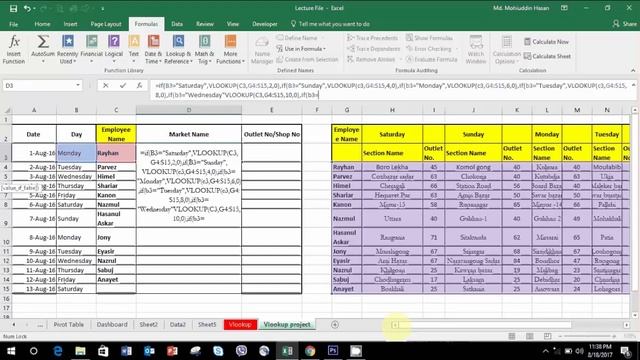Image resolution: width=640 pixels, height=360 pixels.
Task: Click the Select All corner triangle
Action: pos(7,110)
